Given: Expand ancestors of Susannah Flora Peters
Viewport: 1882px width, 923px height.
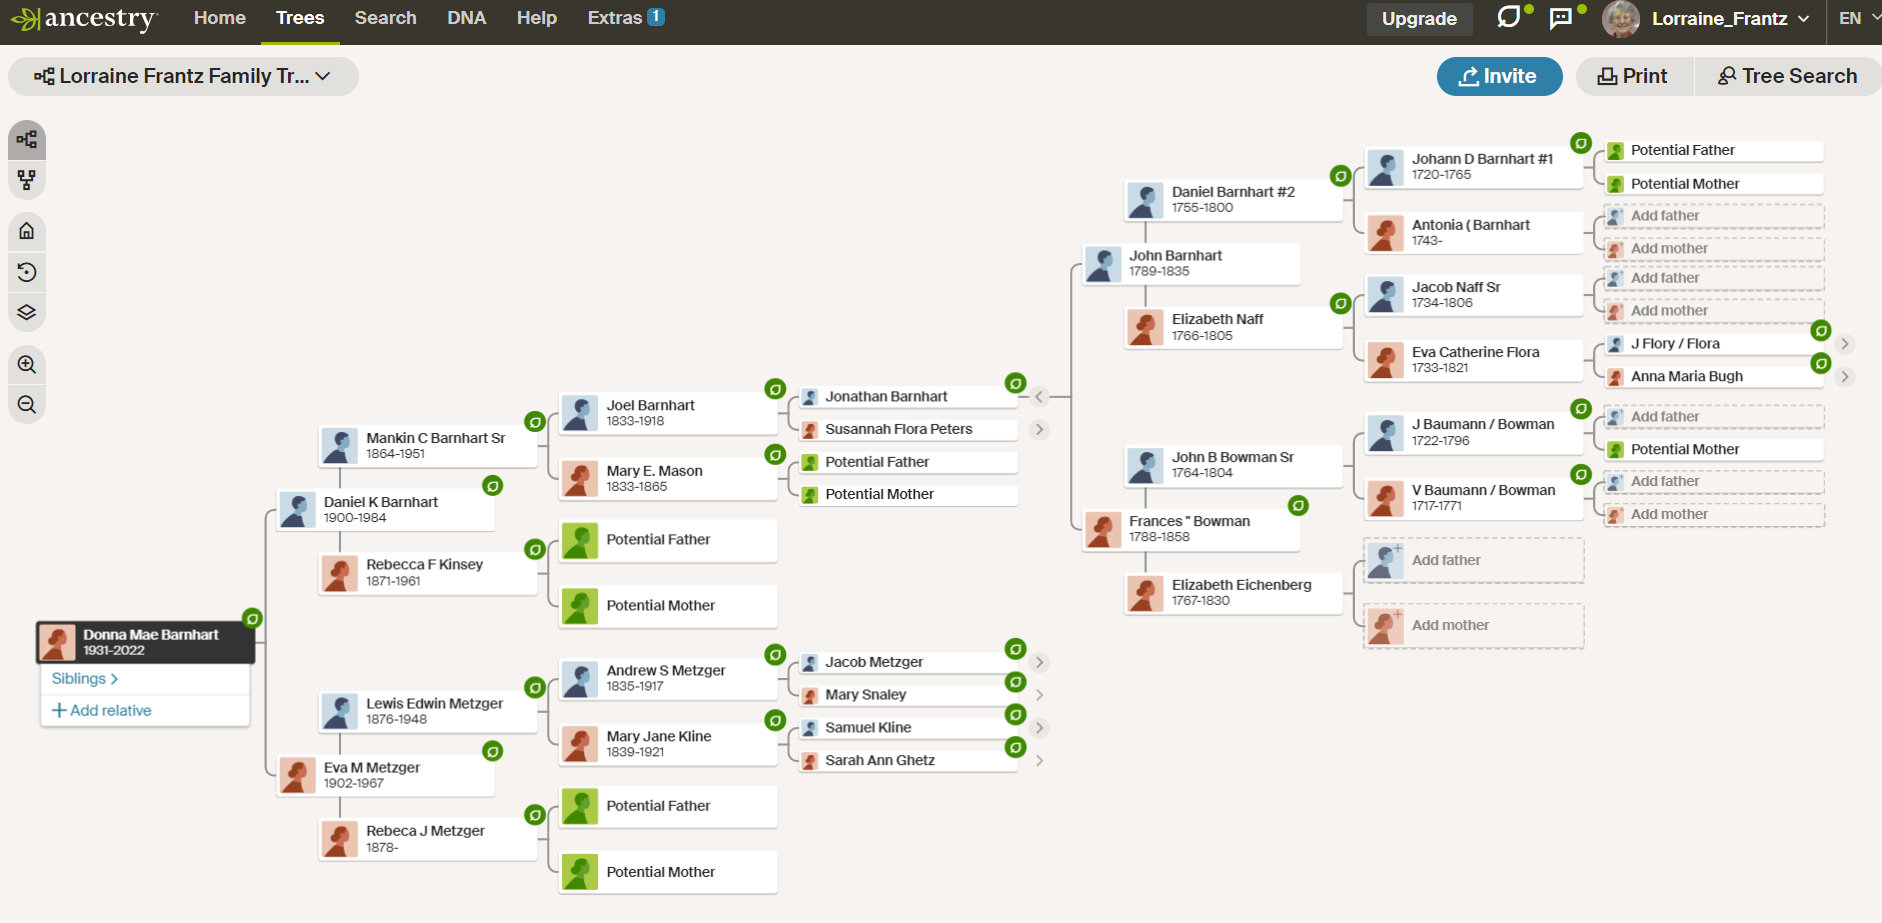Looking at the screenshot, I should click(x=1040, y=429).
